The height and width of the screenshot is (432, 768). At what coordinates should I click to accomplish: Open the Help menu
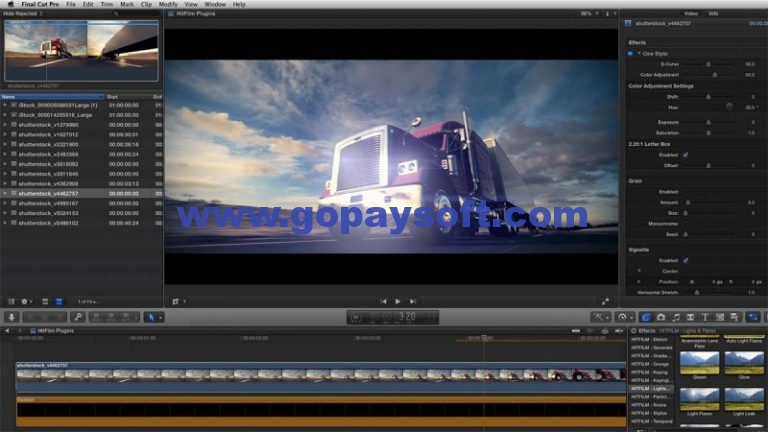pyautogui.click(x=239, y=4)
